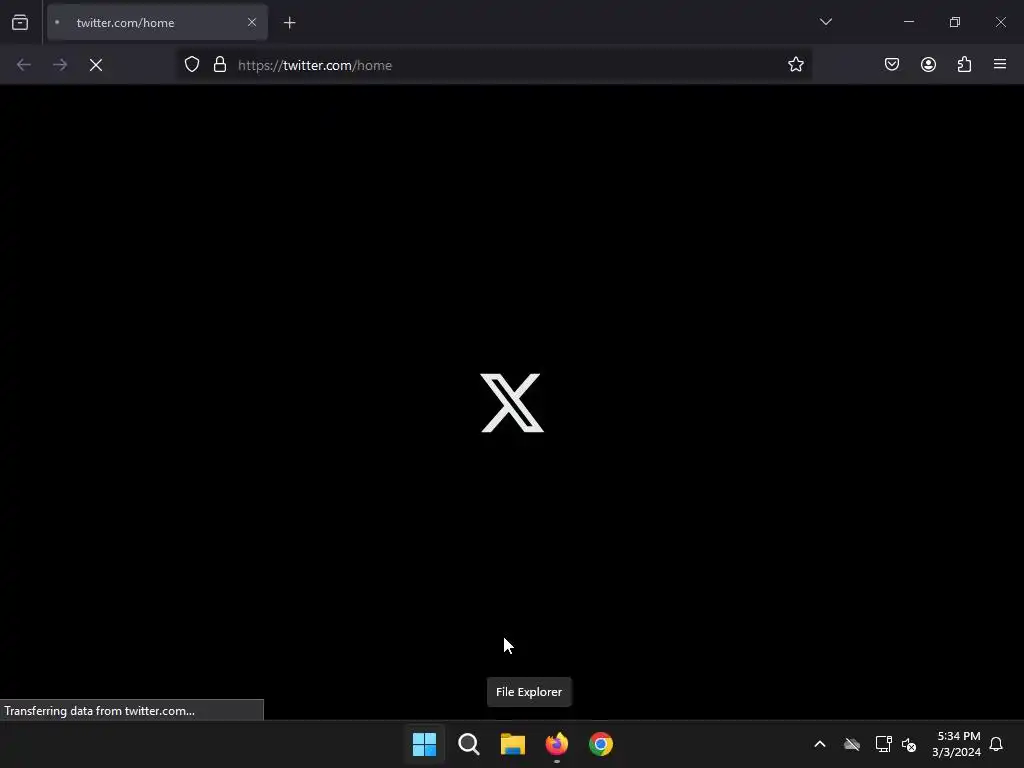
Task: Launch Google Chrome from taskbar
Action: pos(601,744)
